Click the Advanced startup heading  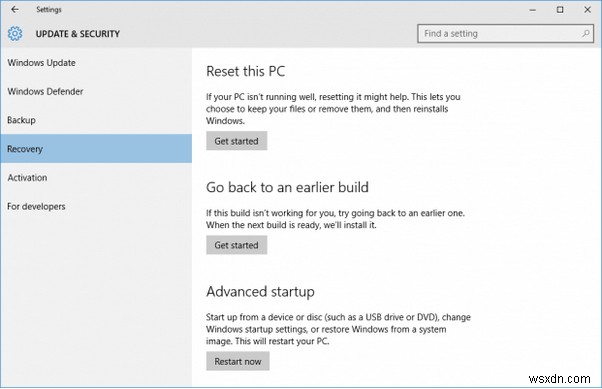(260, 292)
